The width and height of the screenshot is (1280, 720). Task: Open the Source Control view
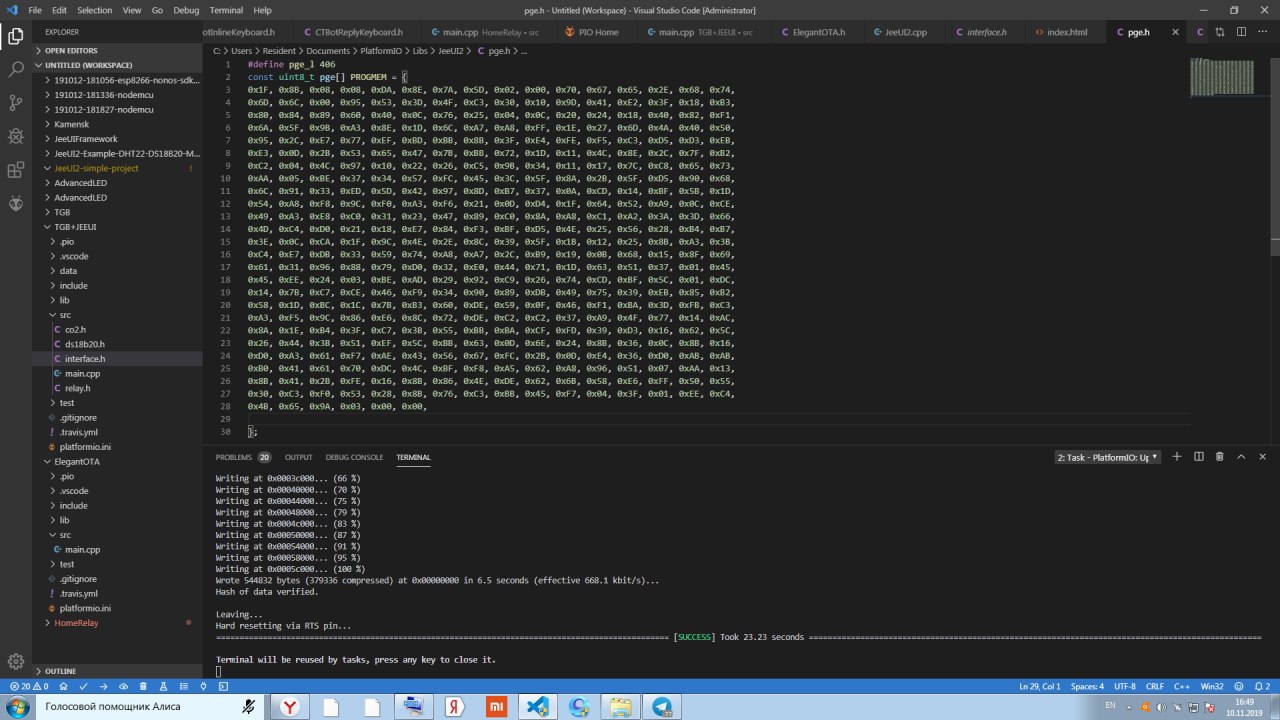click(16, 103)
